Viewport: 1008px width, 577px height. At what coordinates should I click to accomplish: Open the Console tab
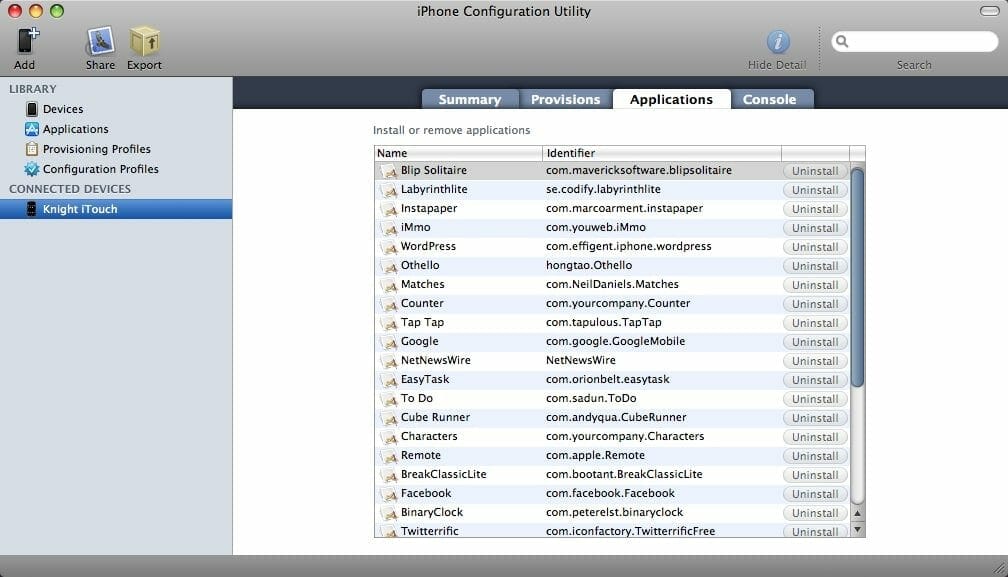769,99
